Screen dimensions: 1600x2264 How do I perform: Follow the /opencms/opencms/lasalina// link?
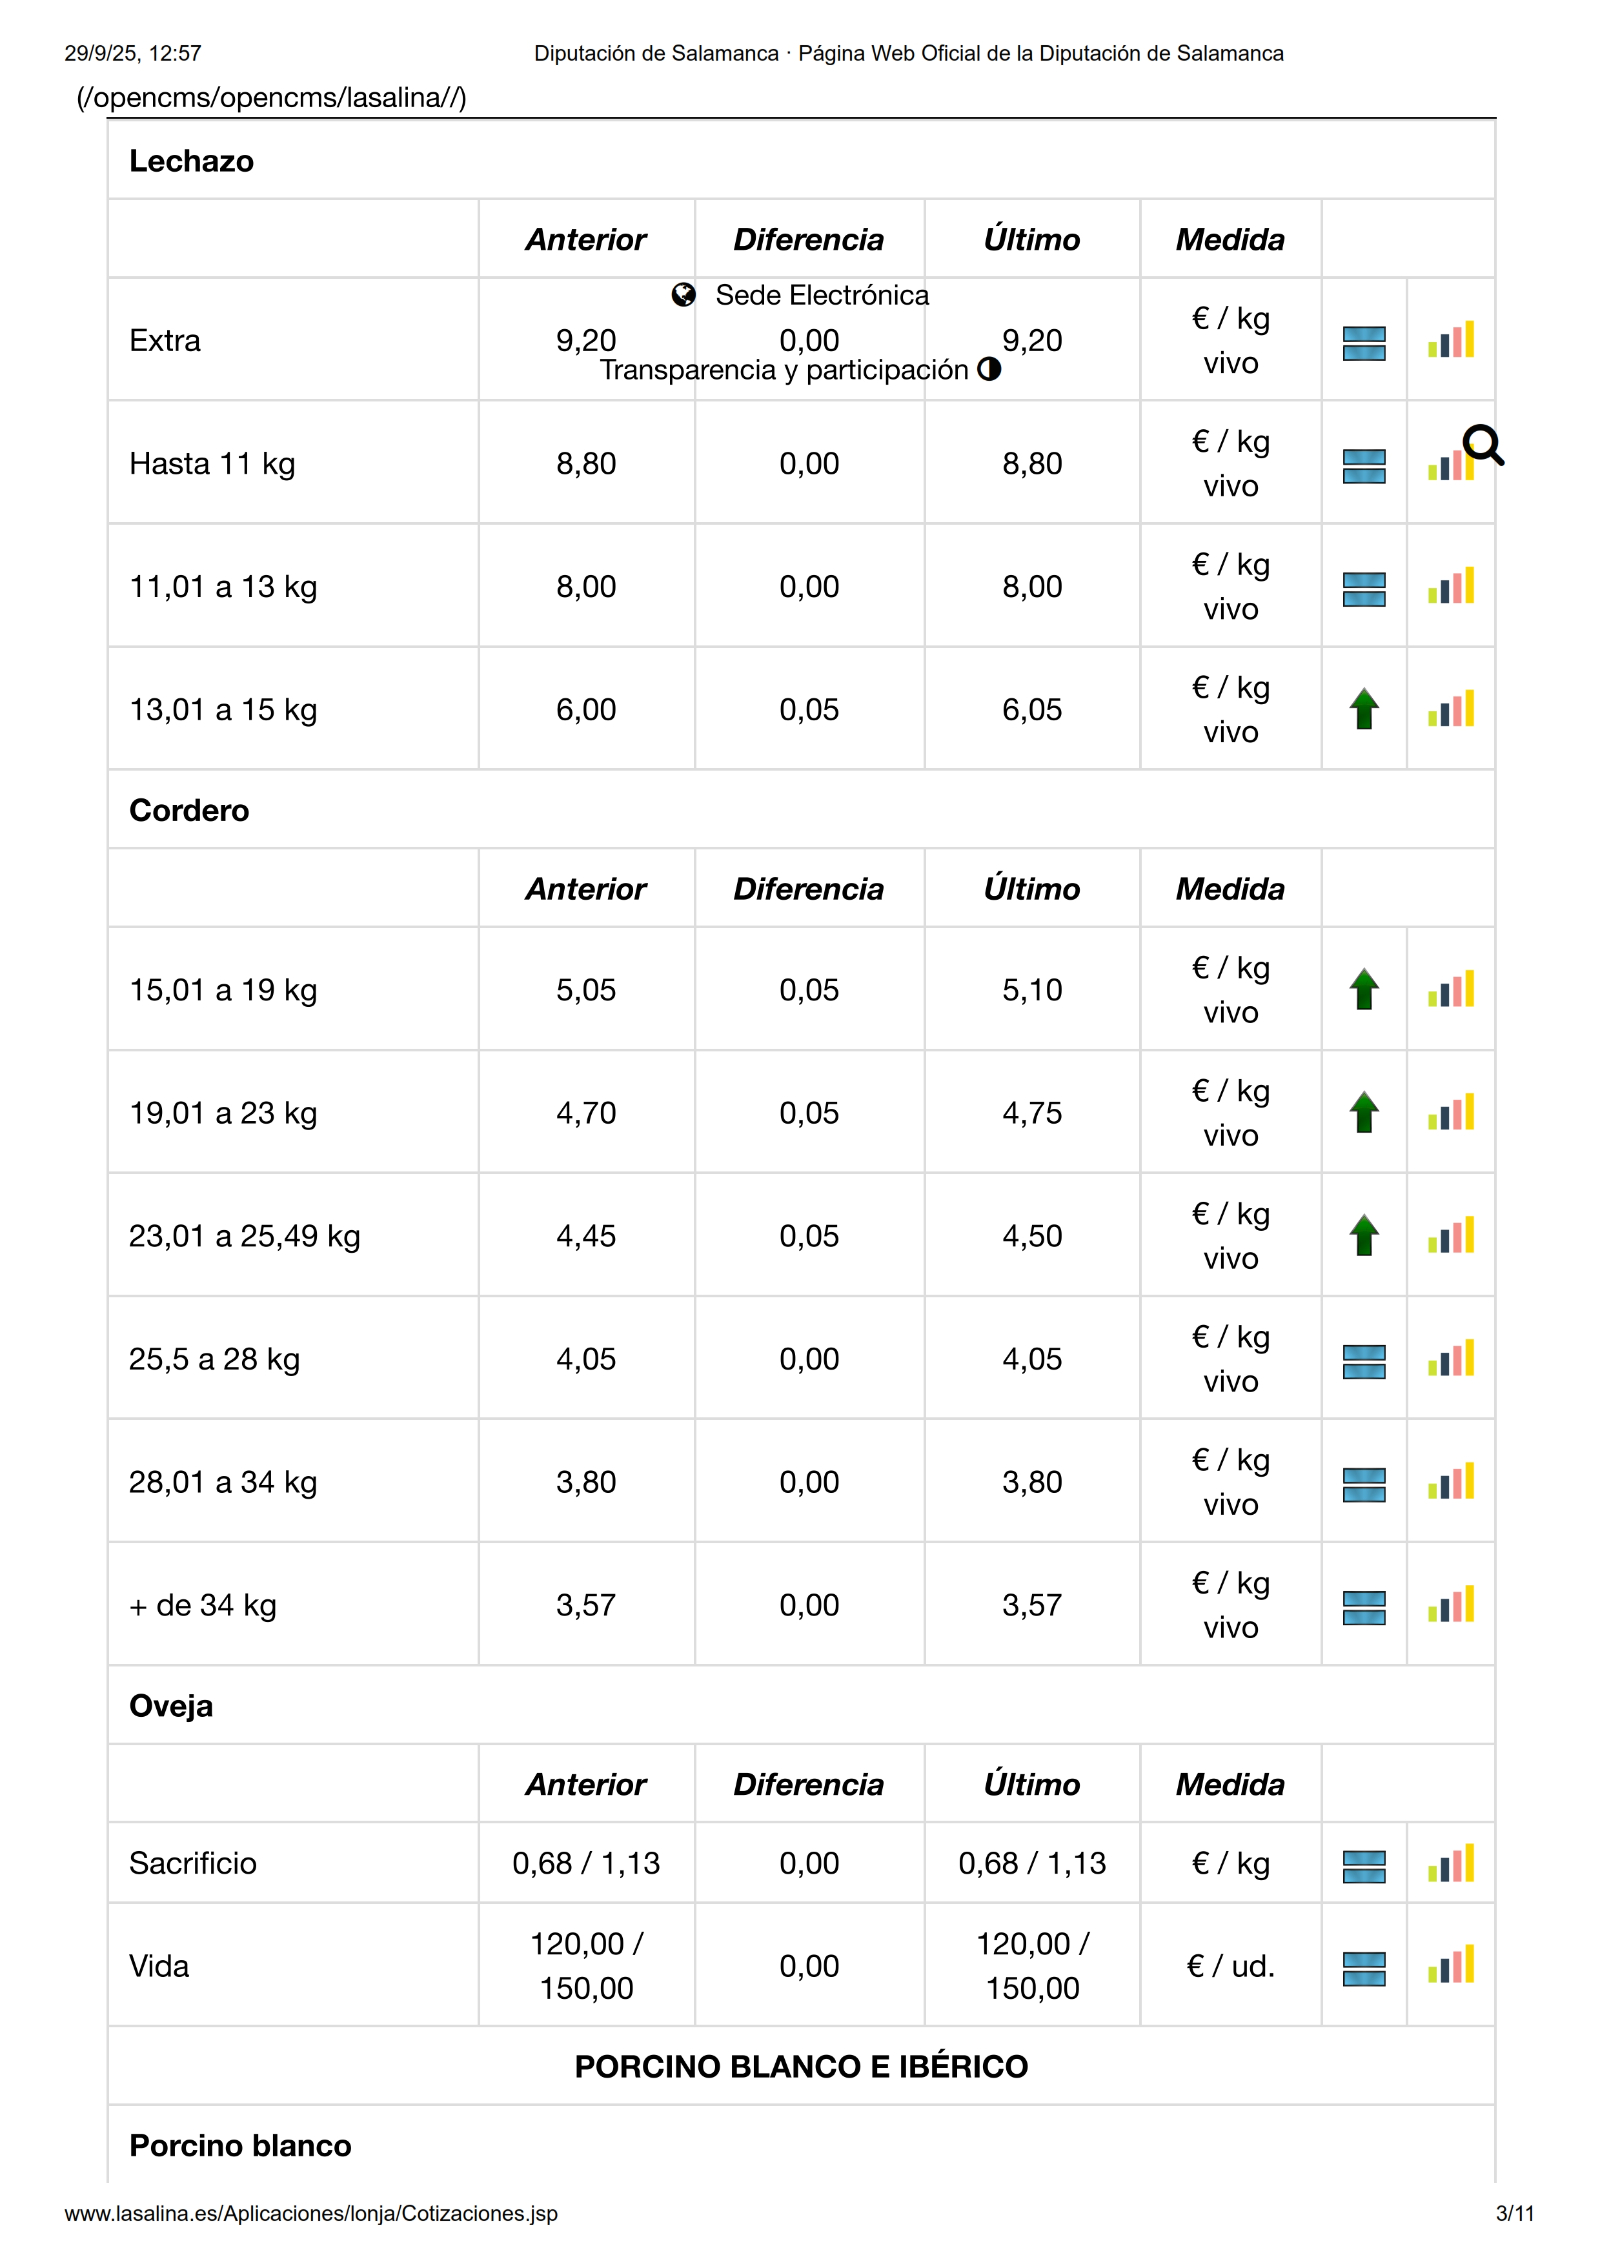pos(271,97)
